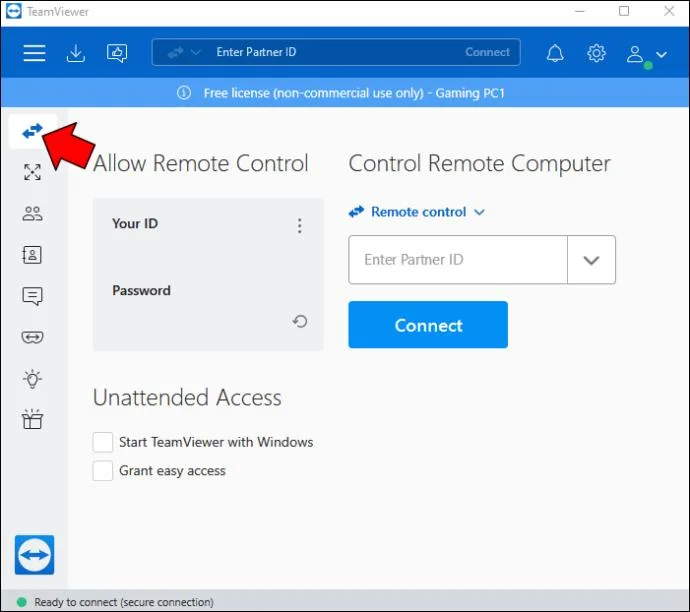
Task: Click the green connection status dot
Action: pos(22,602)
